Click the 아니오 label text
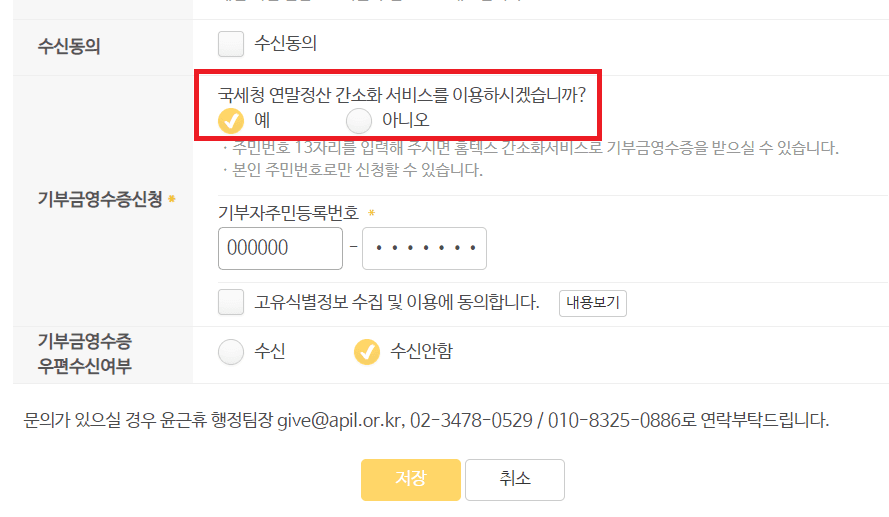The width and height of the screenshot is (889, 517). [405, 120]
